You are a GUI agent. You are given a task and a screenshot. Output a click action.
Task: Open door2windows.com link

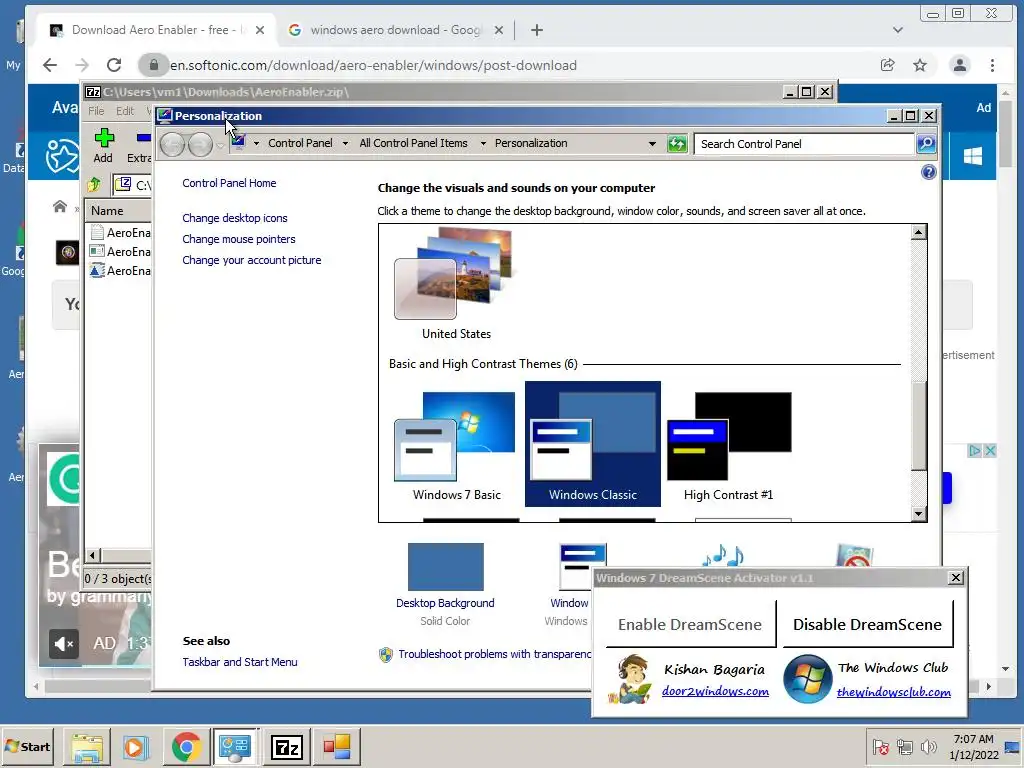tap(715, 691)
